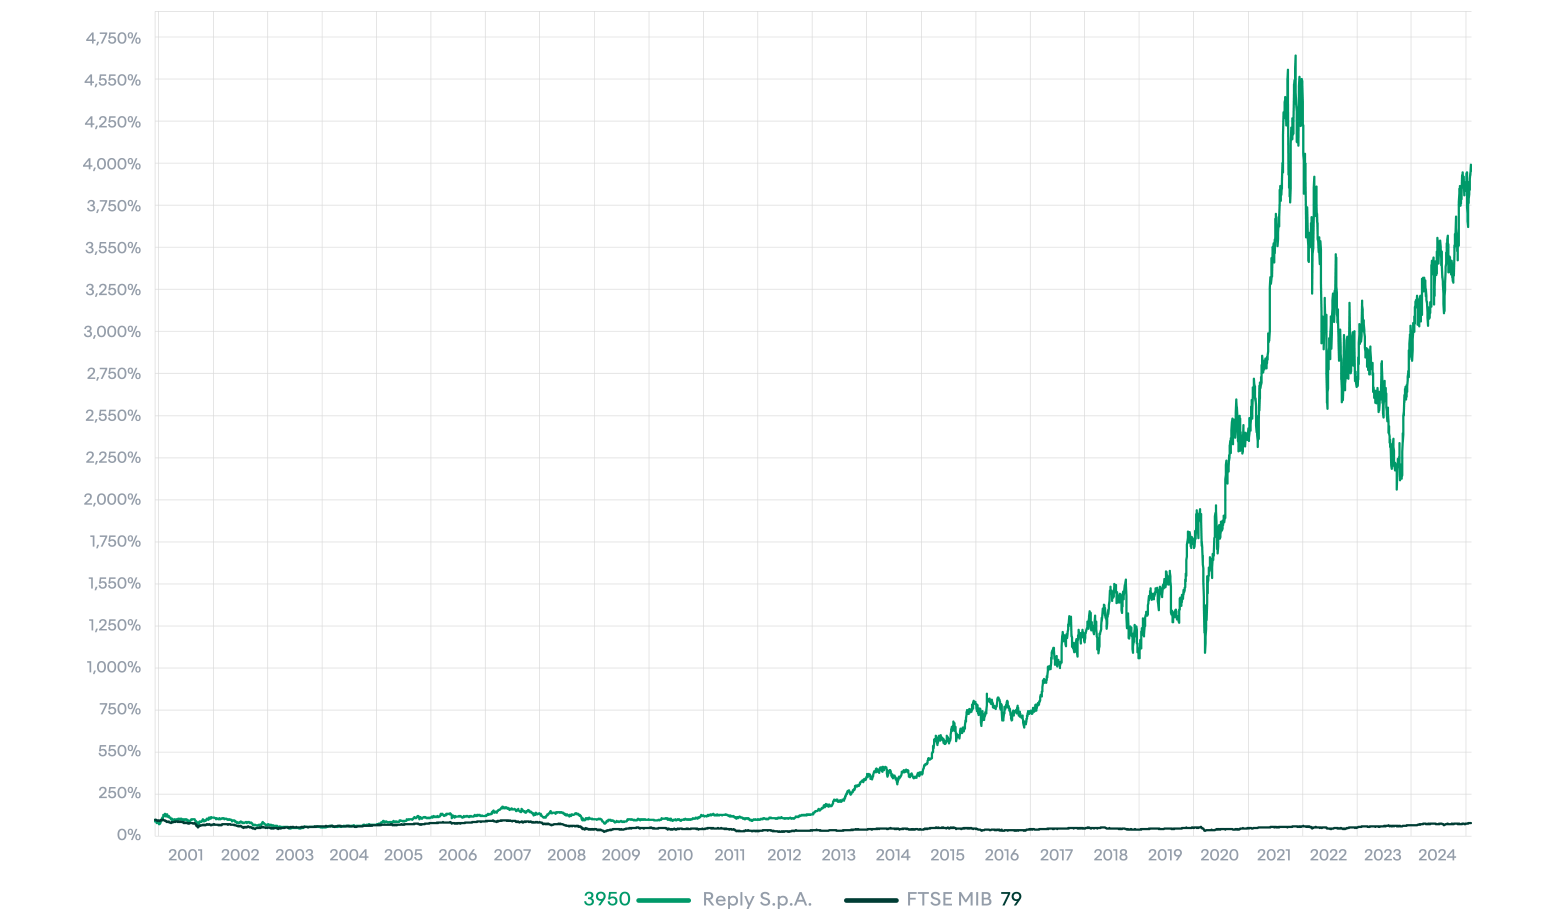Select the 3950 value beside Reply legend
Image resolution: width=1556 pixels, height=920 pixels.
pyautogui.click(x=607, y=899)
